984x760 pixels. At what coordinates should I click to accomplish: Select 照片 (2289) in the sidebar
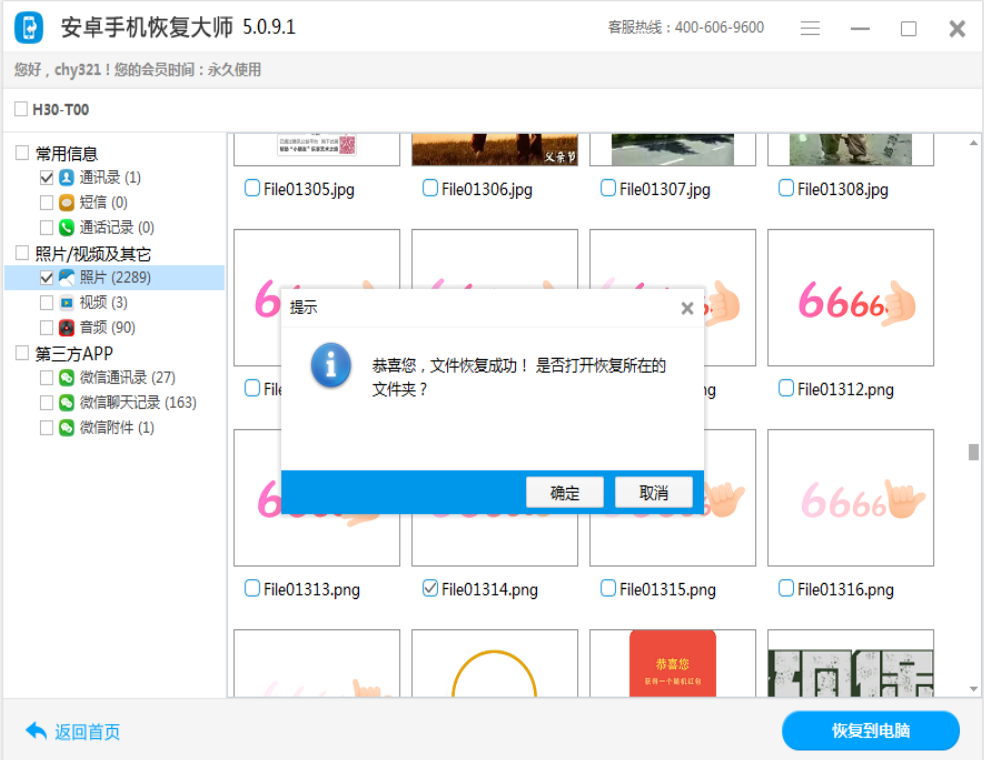point(114,278)
